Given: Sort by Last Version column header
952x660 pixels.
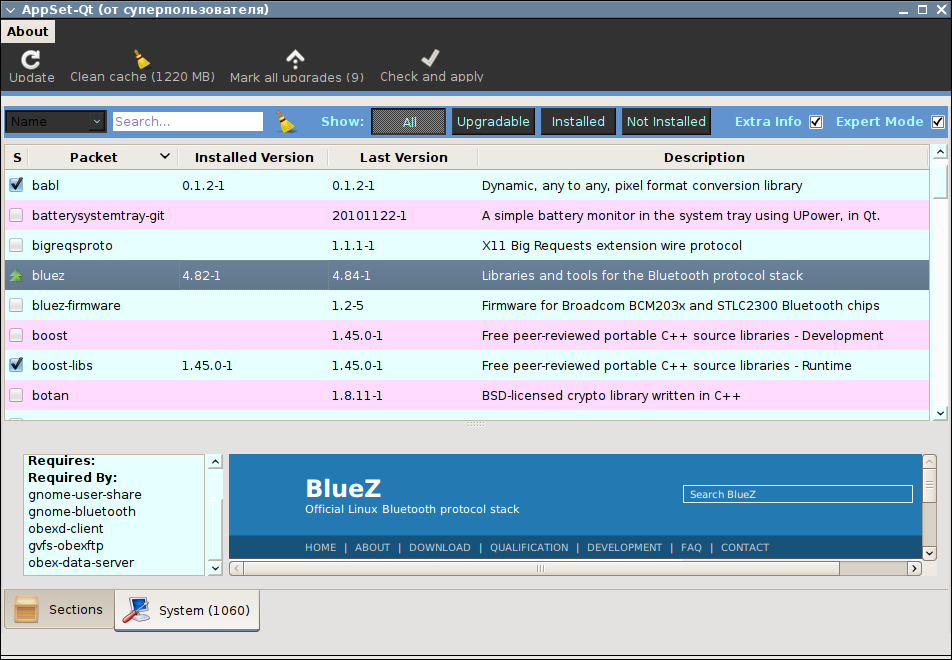Looking at the screenshot, I should [403, 157].
